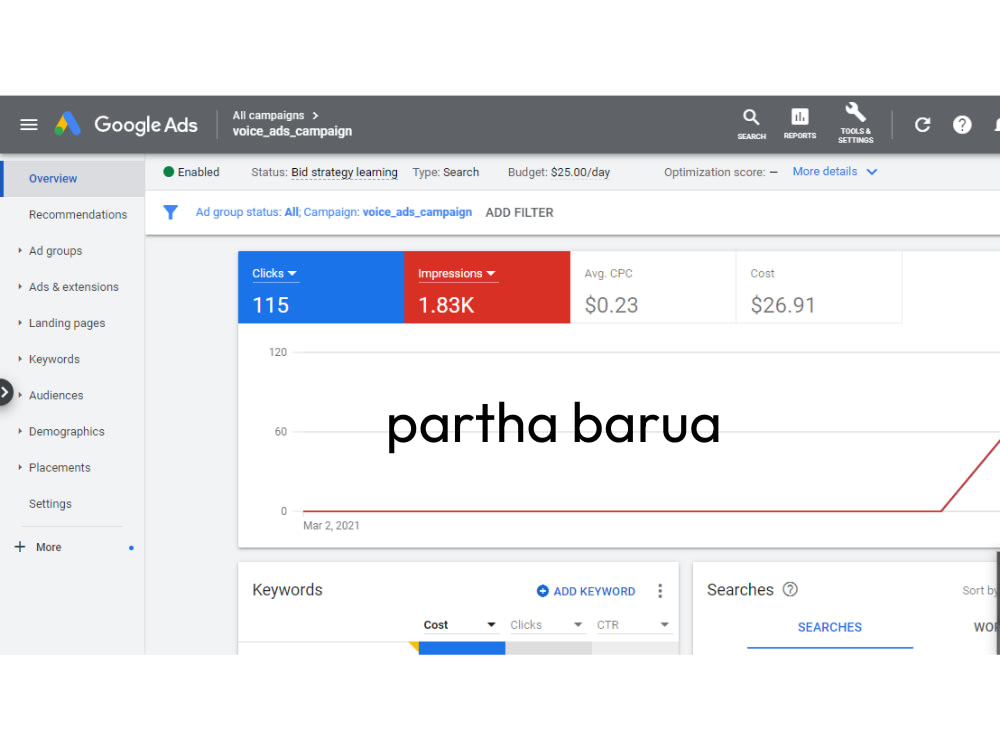The width and height of the screenshot is (1000, 750).
Task: Go to All campaigns breadcrumb
Action: (268, 115)
